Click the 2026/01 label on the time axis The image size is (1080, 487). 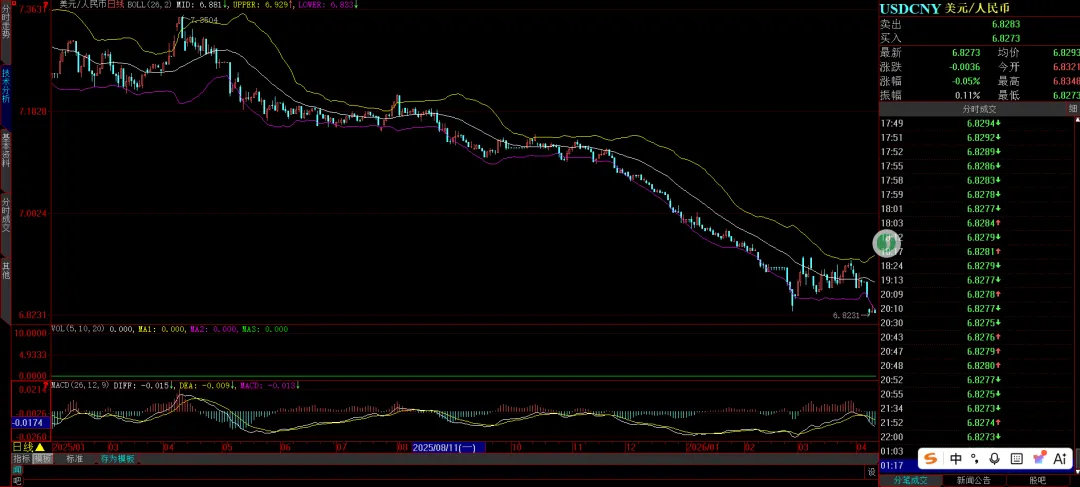pyautogui.click(x=701, y=447)
